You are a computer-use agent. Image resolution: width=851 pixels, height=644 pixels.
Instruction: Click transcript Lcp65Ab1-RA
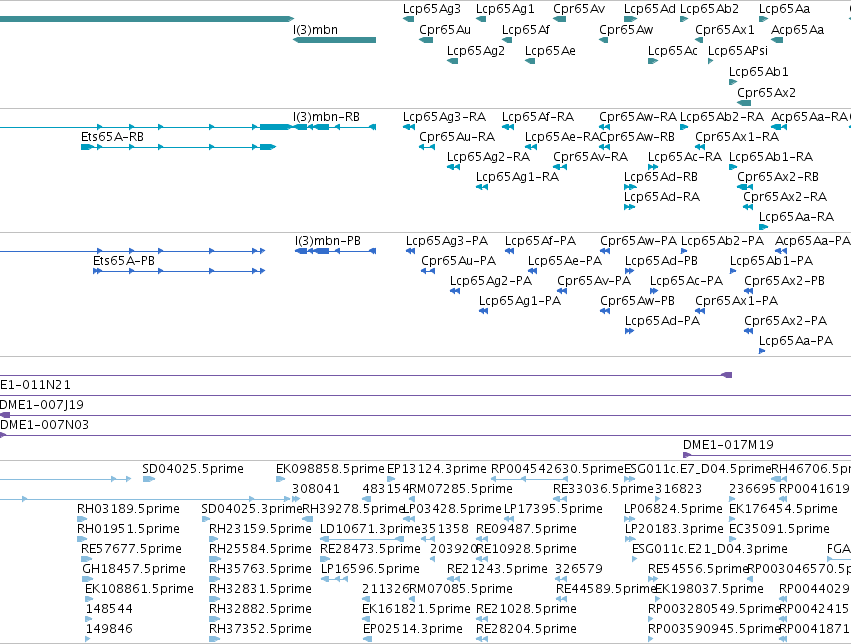click(x=771, y=157)
